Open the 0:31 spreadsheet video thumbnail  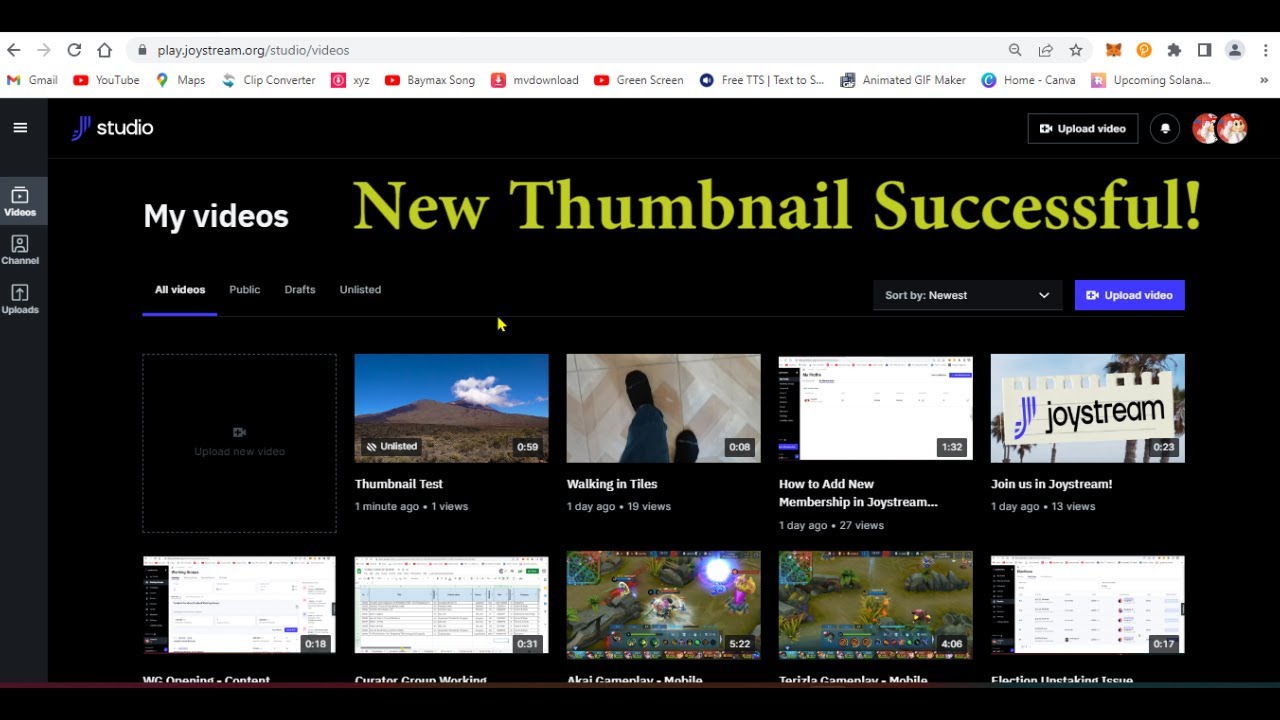coord(451,605)
